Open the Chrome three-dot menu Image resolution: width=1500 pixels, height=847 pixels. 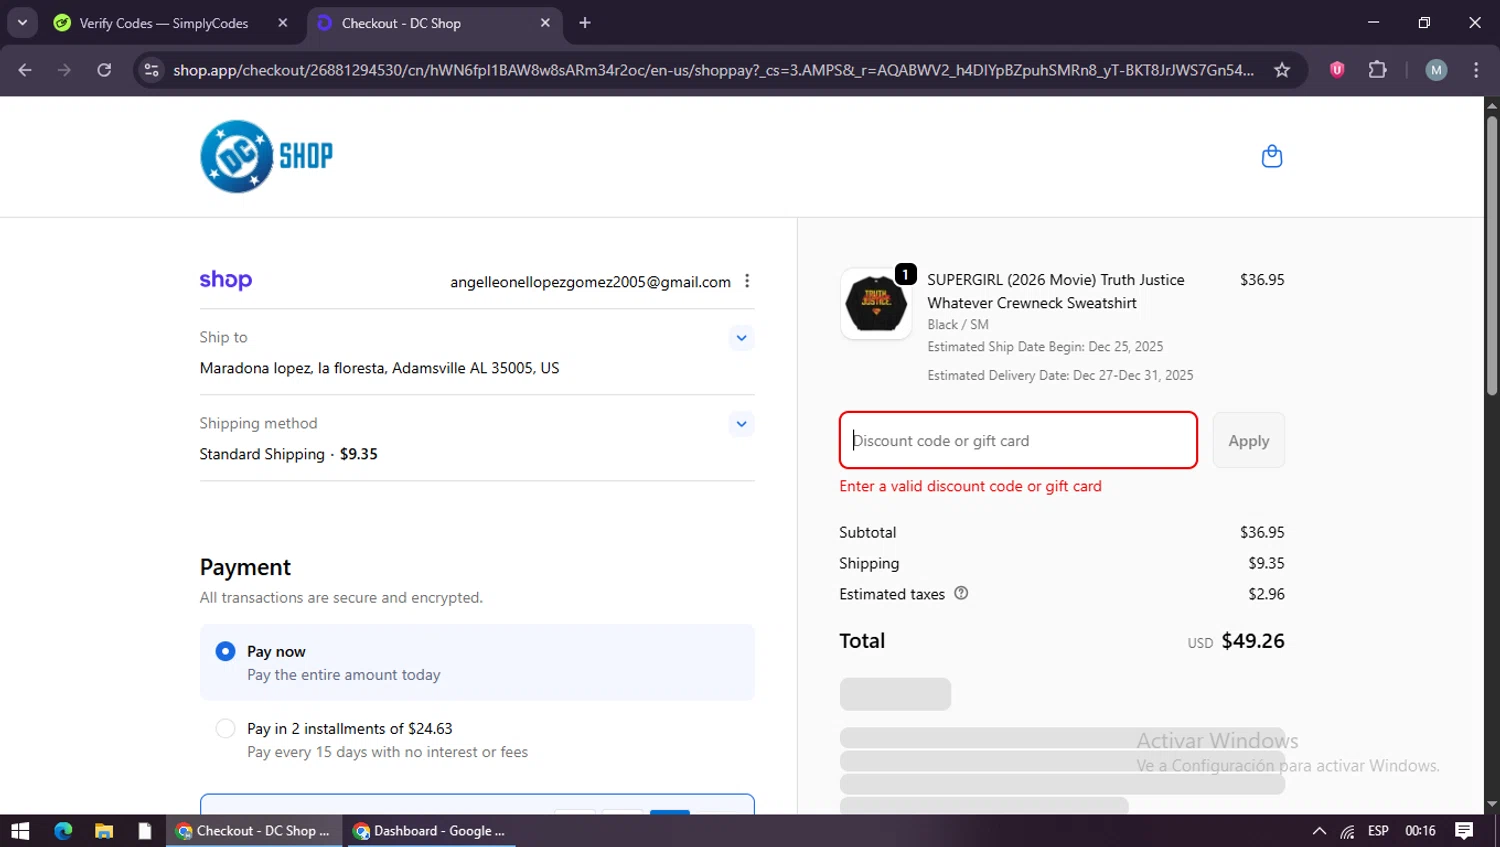(1476, 70)
